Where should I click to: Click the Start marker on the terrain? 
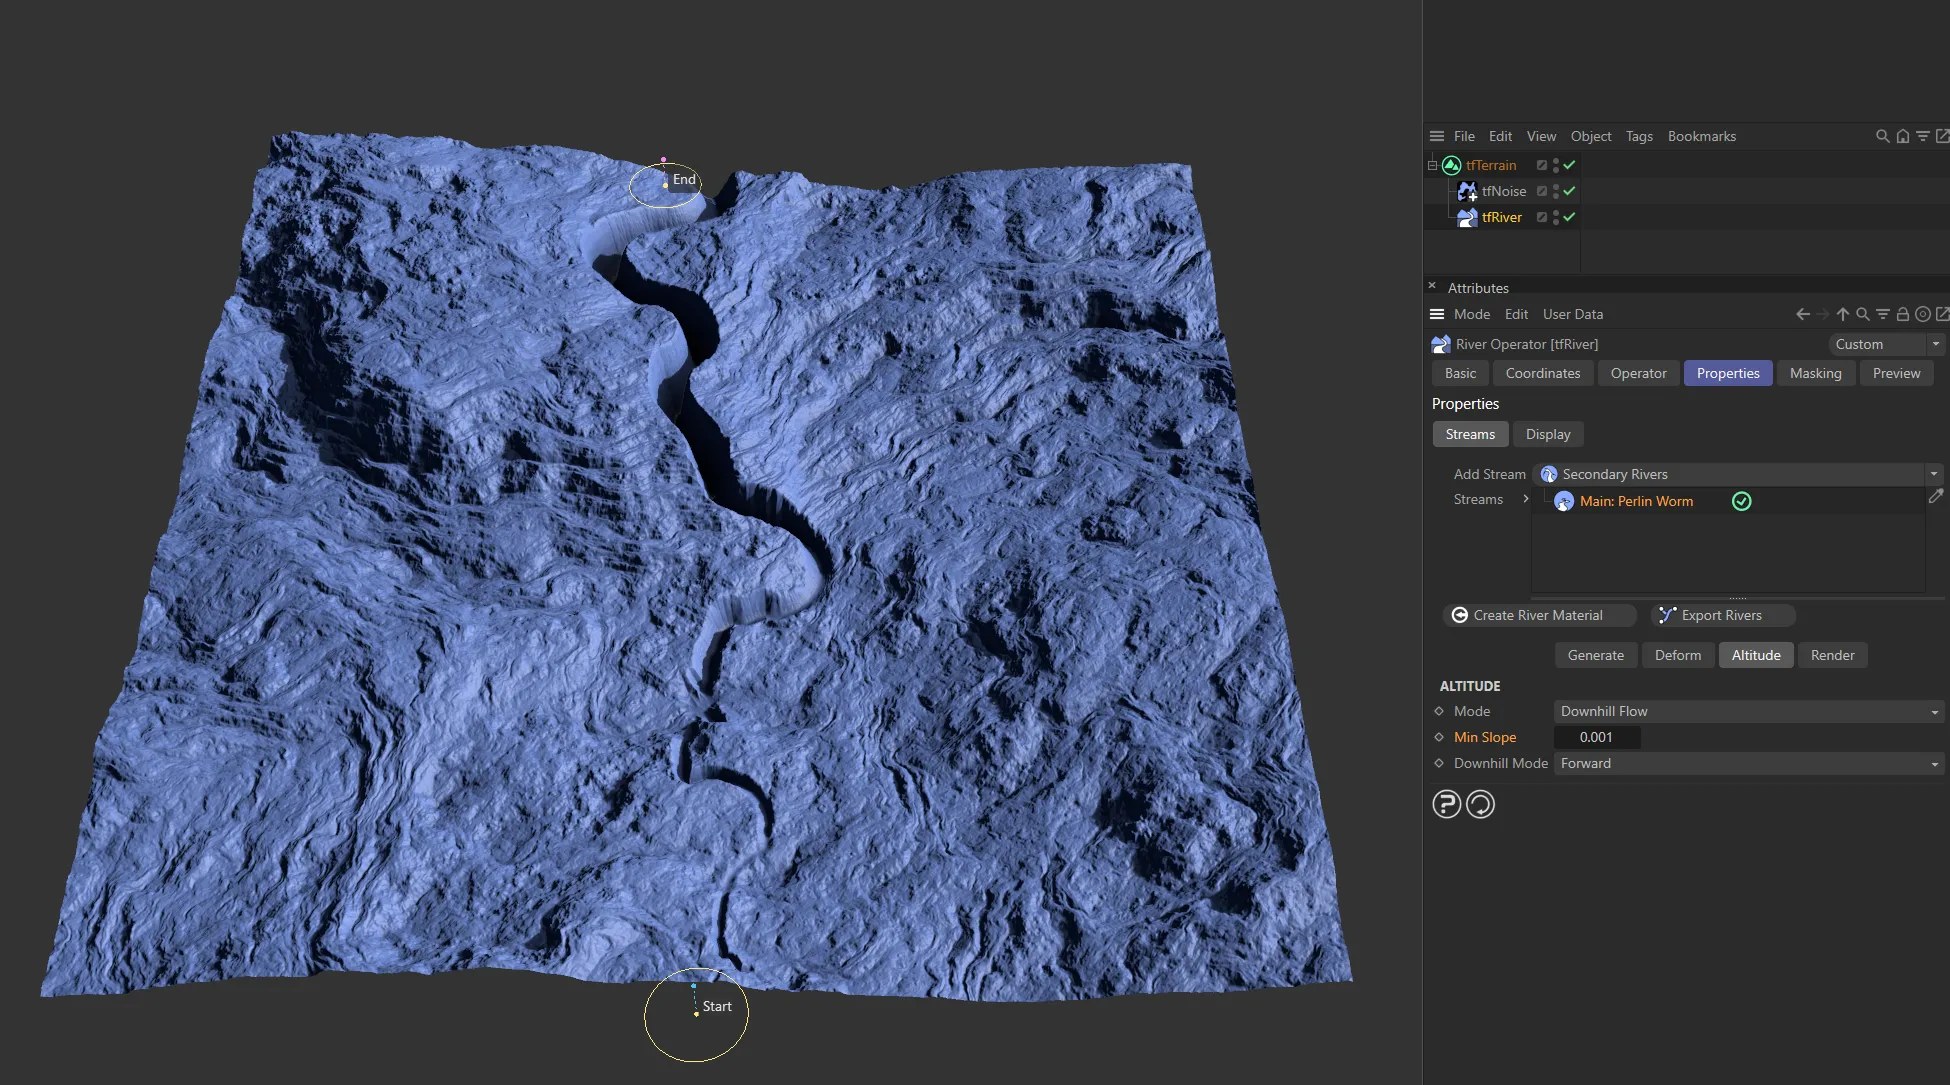point(696,1013)
